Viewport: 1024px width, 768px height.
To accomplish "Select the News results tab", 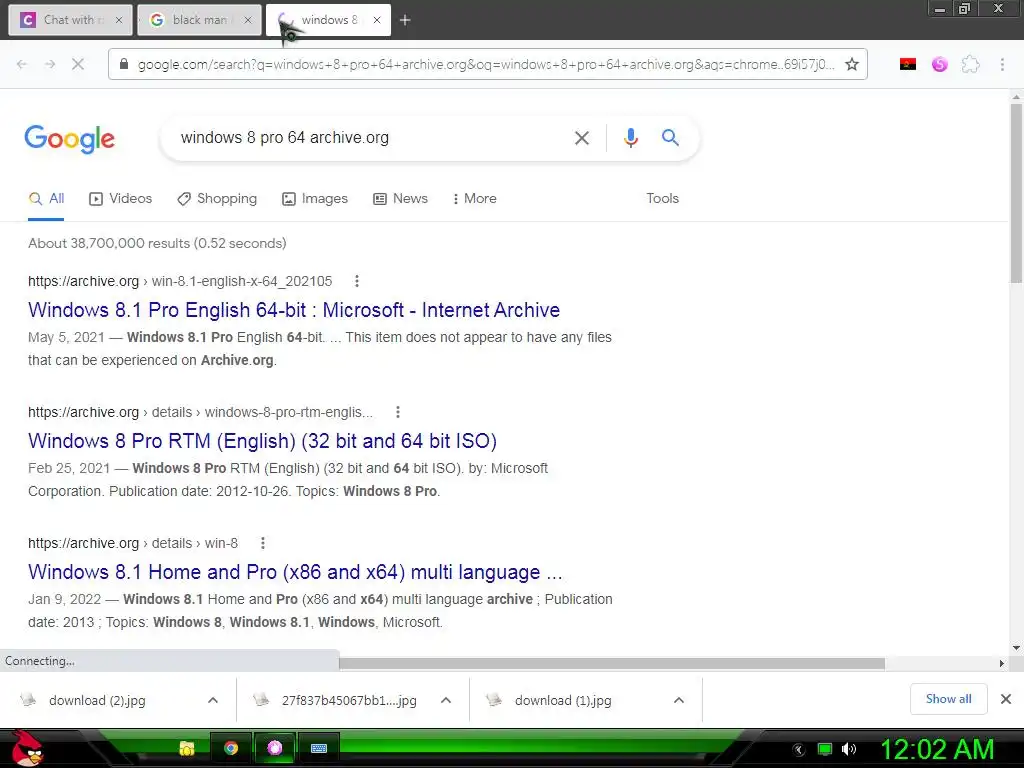I will coord(400,199).
